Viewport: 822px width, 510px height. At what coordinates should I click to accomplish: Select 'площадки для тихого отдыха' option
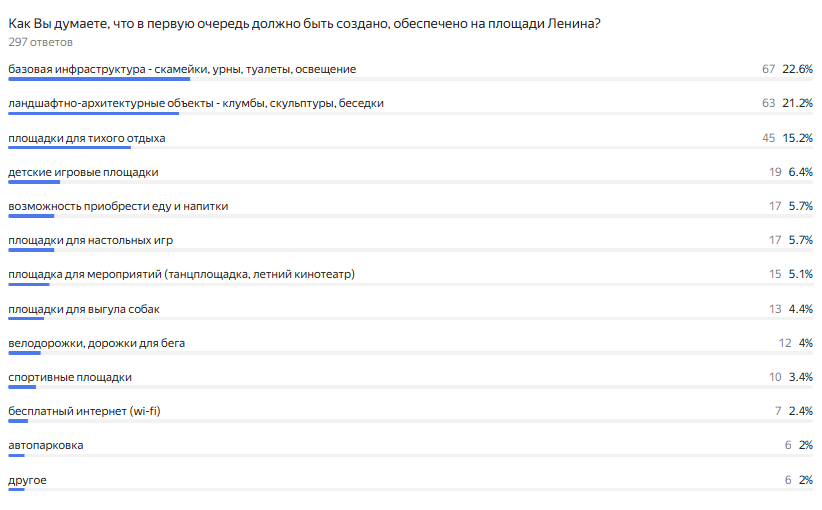point(86,138)
